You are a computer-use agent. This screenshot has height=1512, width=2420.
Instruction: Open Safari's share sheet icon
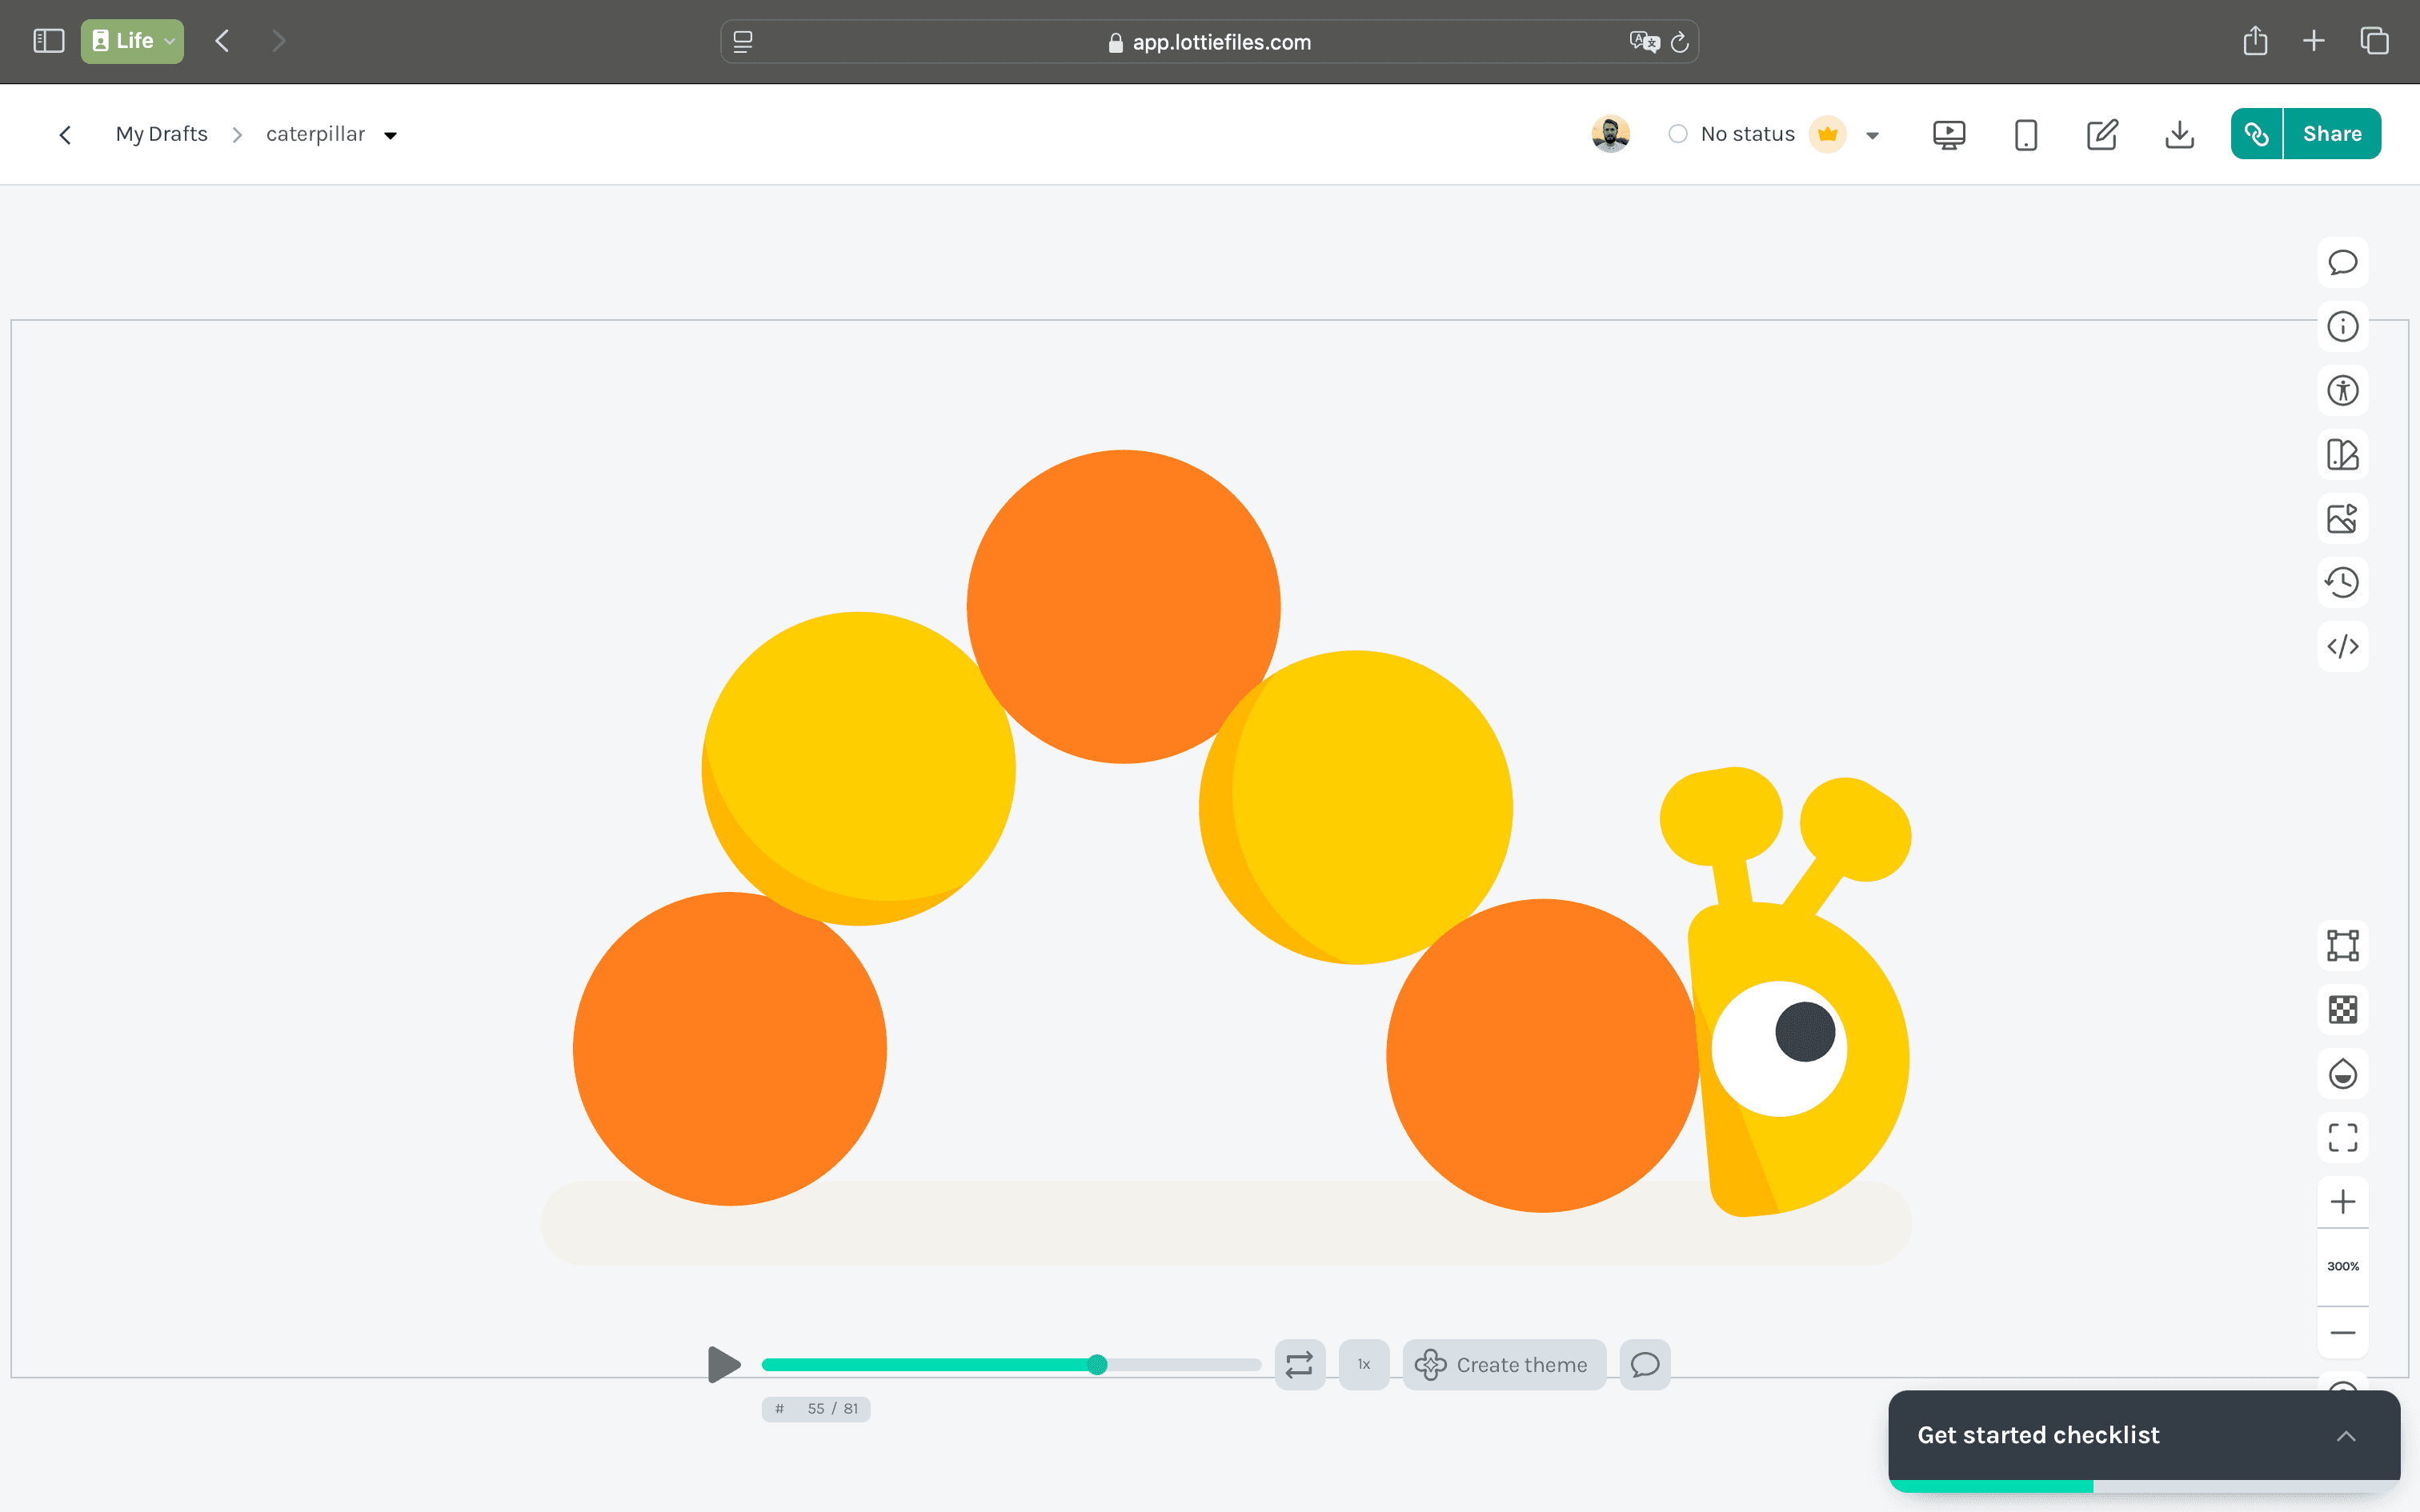pos(2255,41)
